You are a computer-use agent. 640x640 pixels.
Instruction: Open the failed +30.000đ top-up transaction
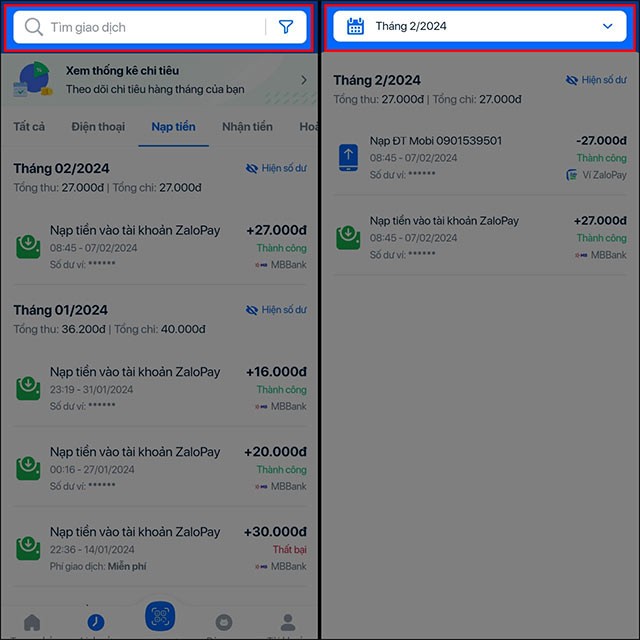tap(160, 548)
